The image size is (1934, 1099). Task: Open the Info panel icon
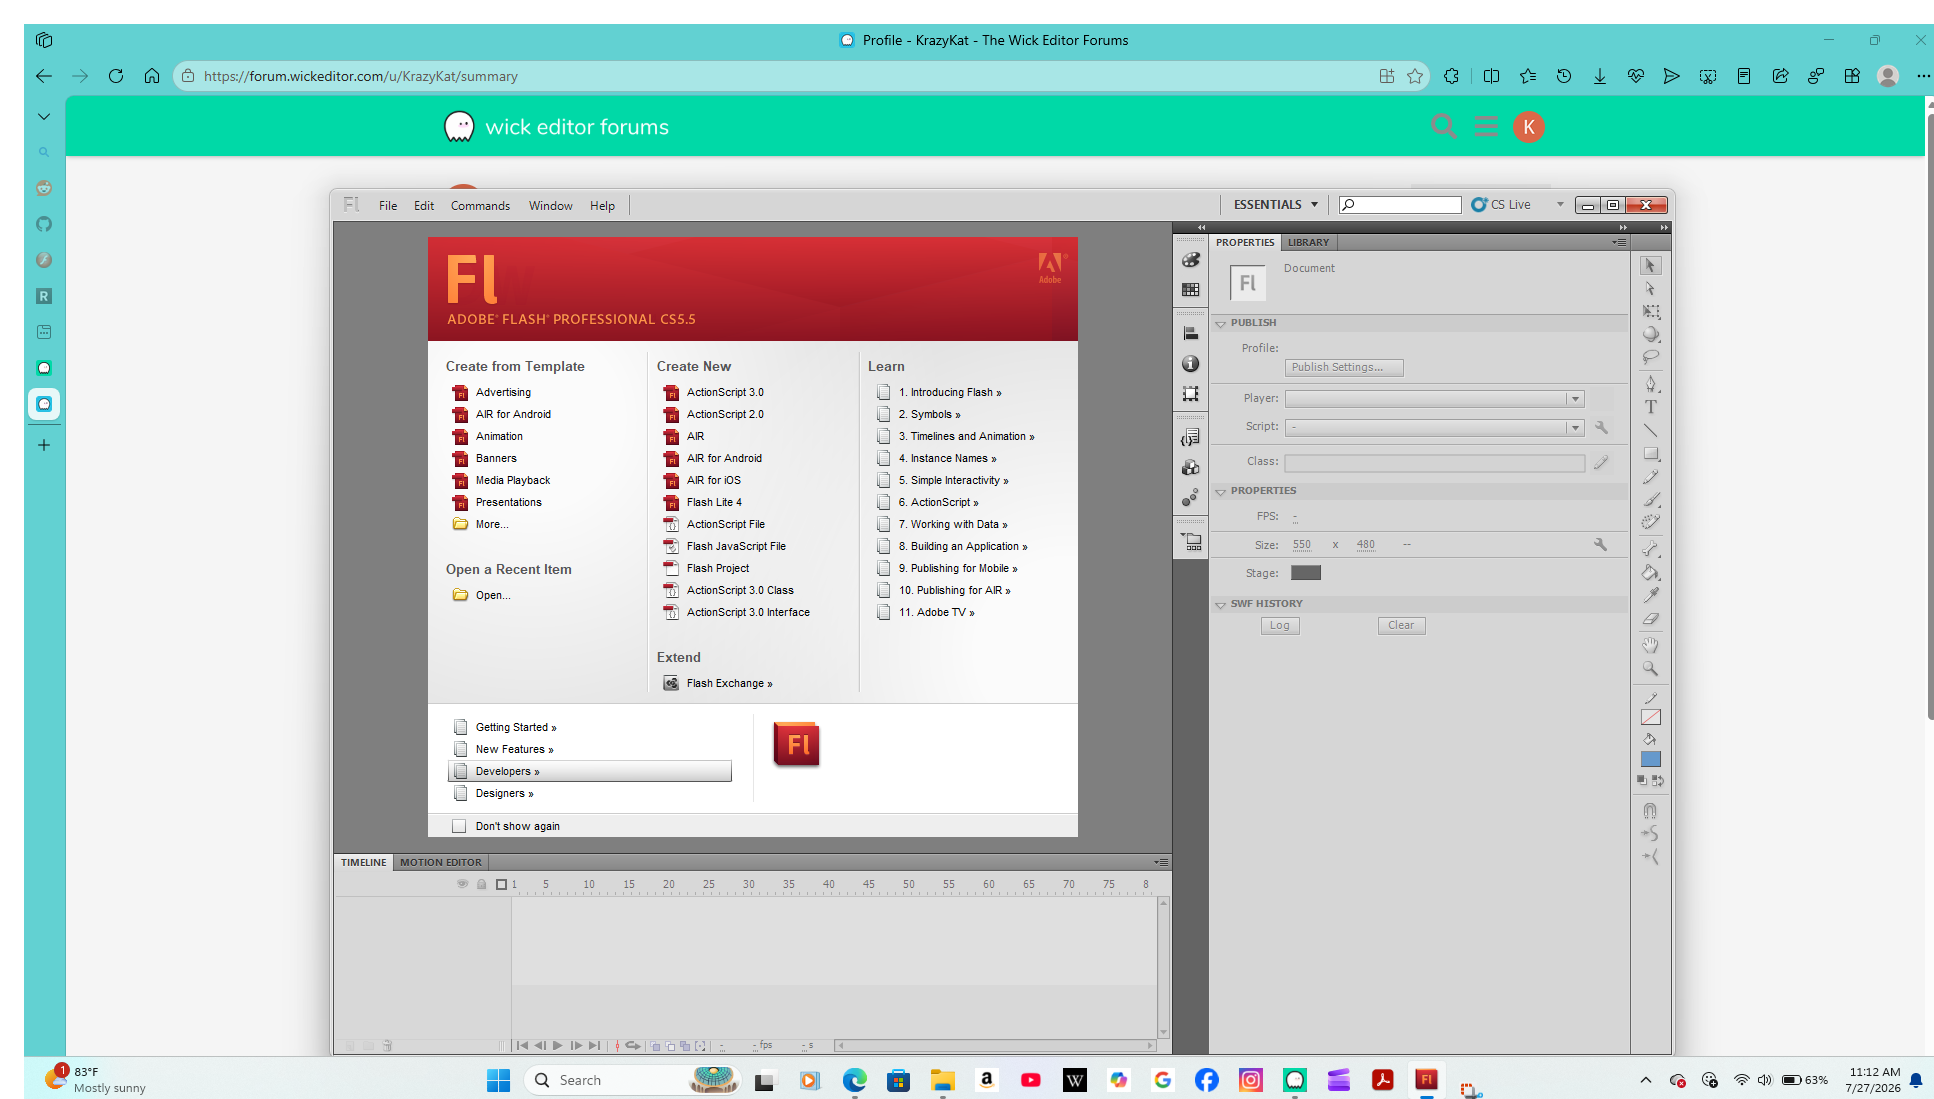click(x=1190, y=364)
